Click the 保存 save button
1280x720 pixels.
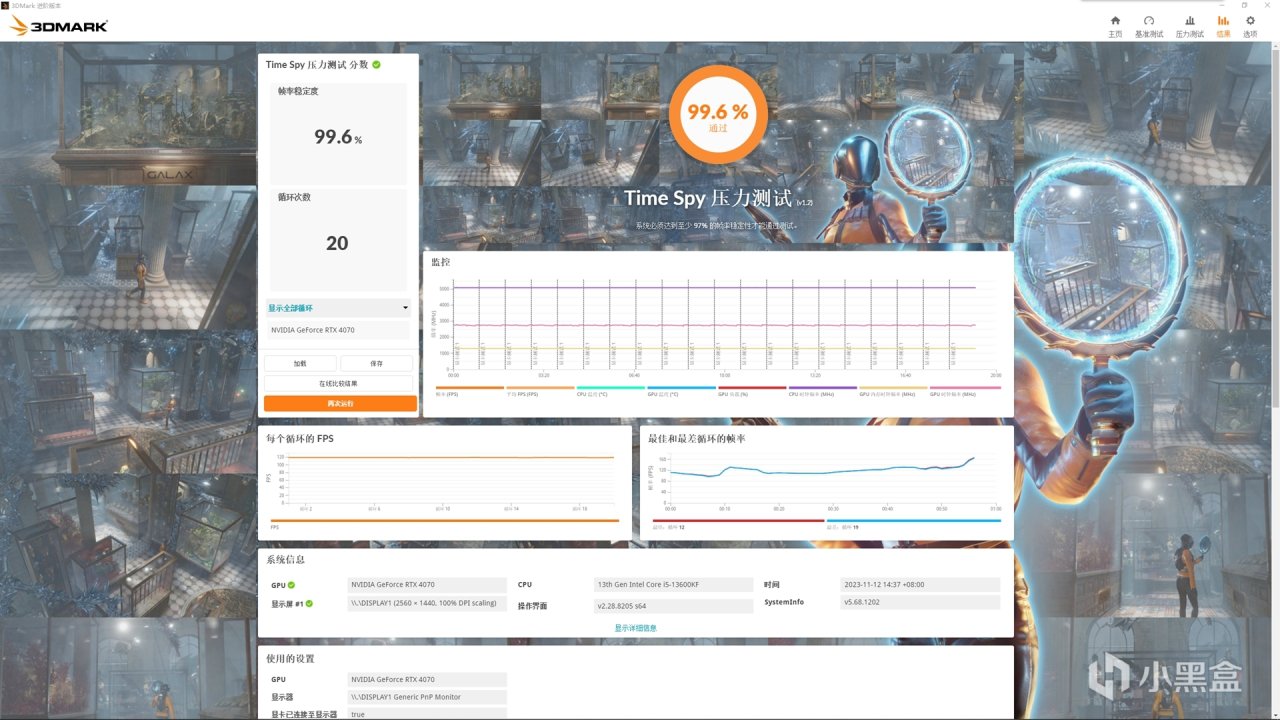376,364
